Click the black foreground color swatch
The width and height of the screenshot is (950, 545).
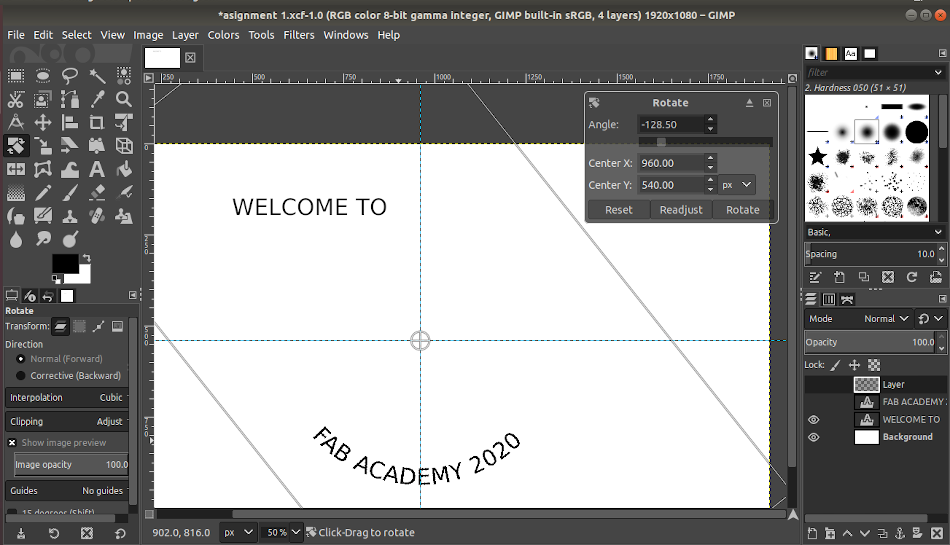(65, 263)
